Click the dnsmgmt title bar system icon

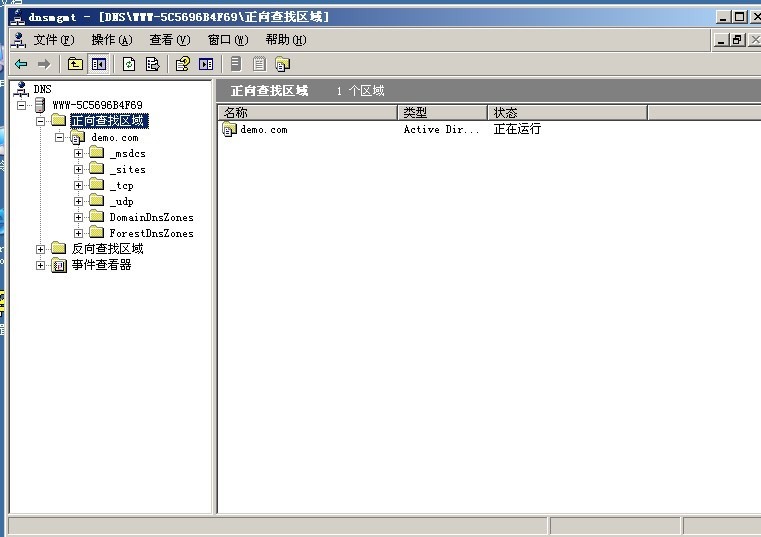18,17
